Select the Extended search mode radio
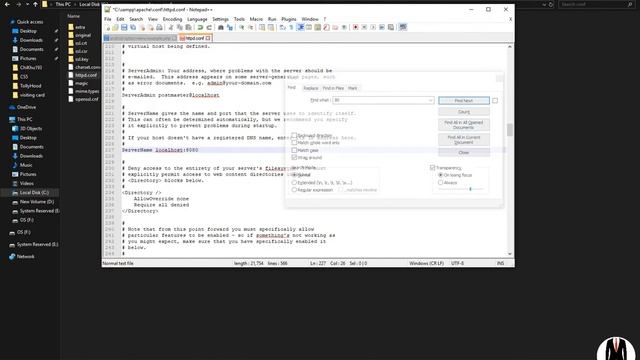The image size is (640, 360). 294,182
